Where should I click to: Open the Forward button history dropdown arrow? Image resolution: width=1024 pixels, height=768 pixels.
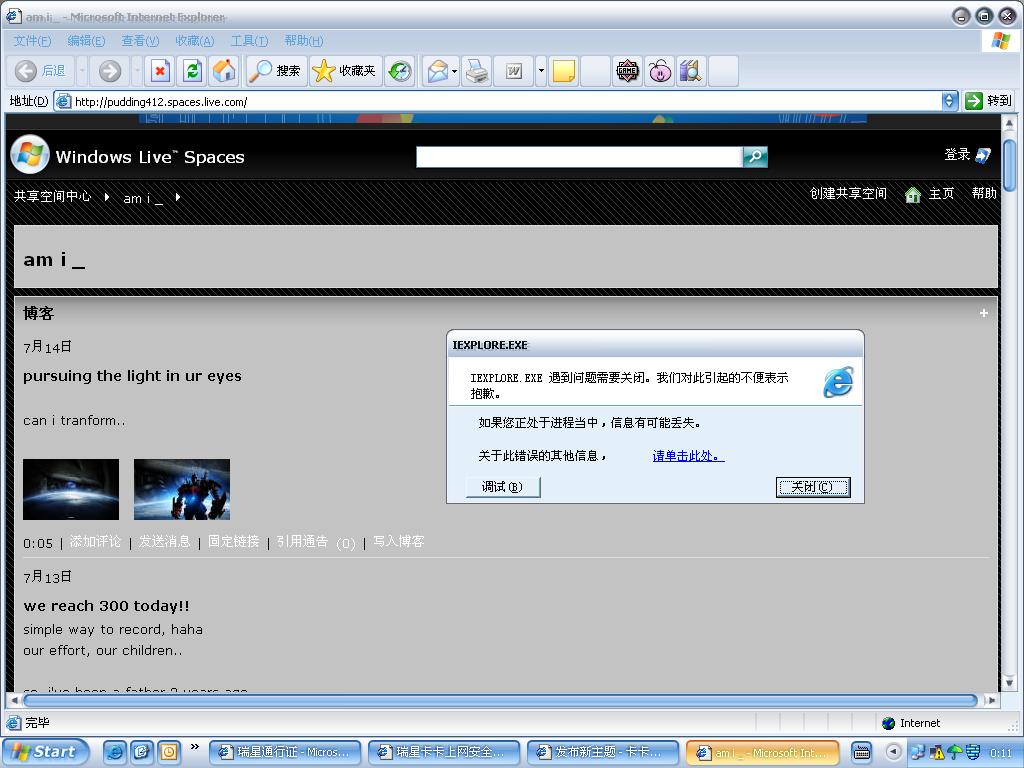click(136, 71)
